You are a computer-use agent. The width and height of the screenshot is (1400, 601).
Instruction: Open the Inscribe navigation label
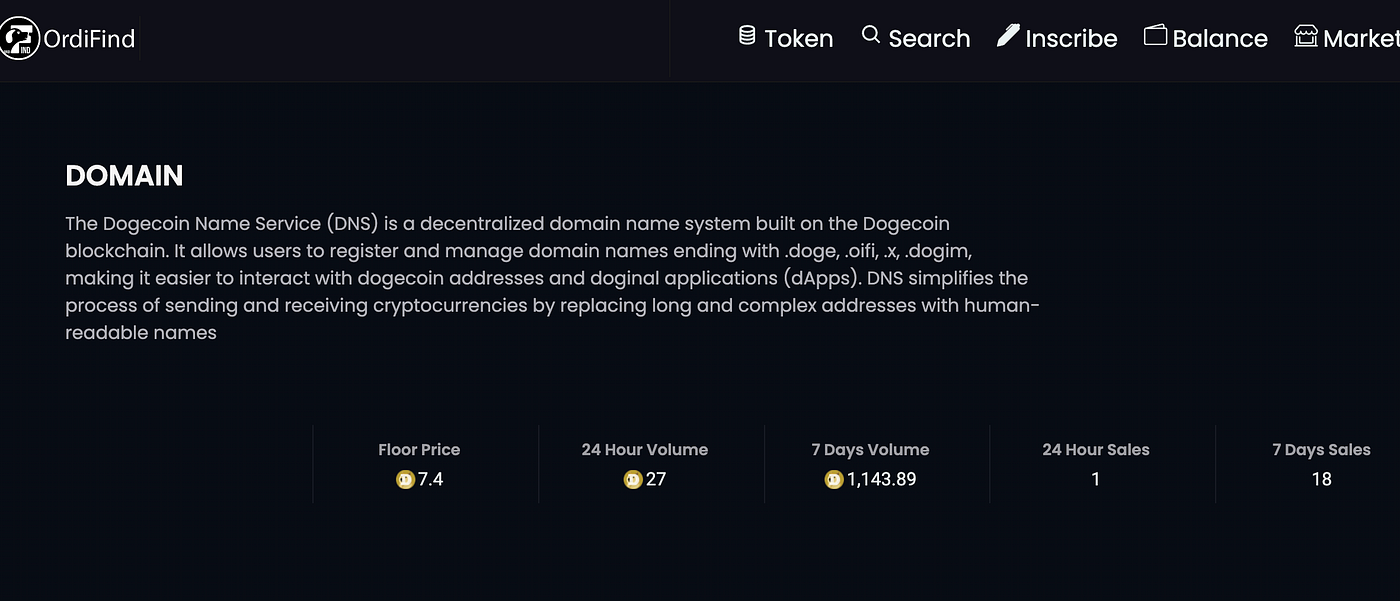[1071, 39]
